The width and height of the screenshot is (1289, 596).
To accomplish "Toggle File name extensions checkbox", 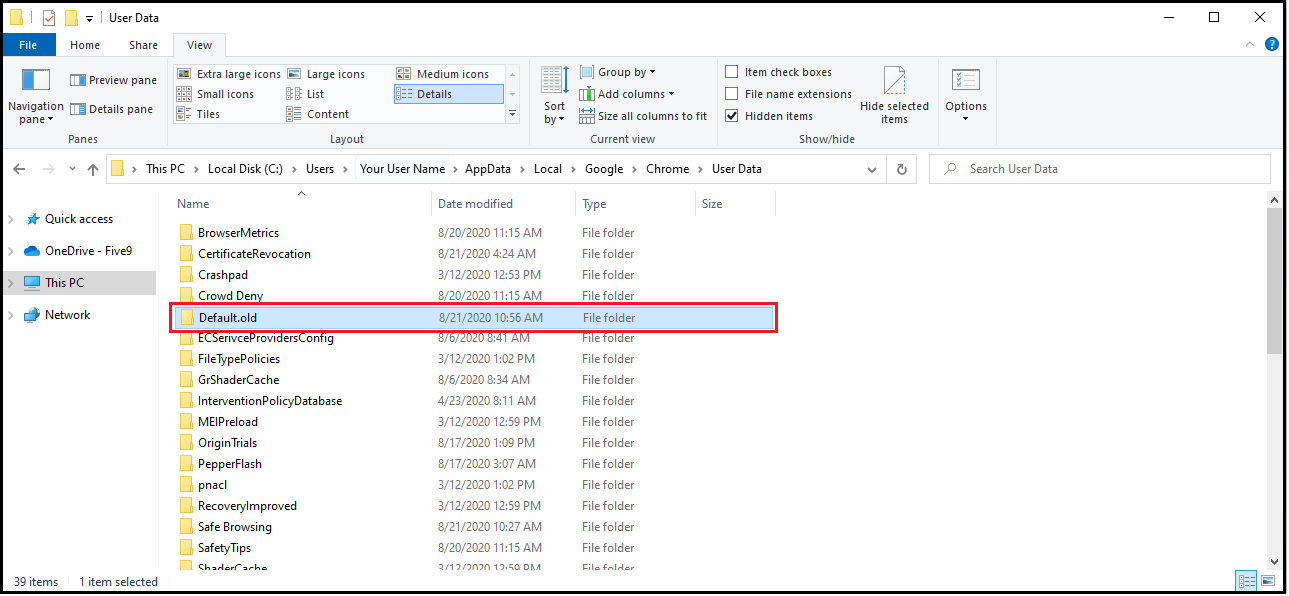I will coord(732,94).
